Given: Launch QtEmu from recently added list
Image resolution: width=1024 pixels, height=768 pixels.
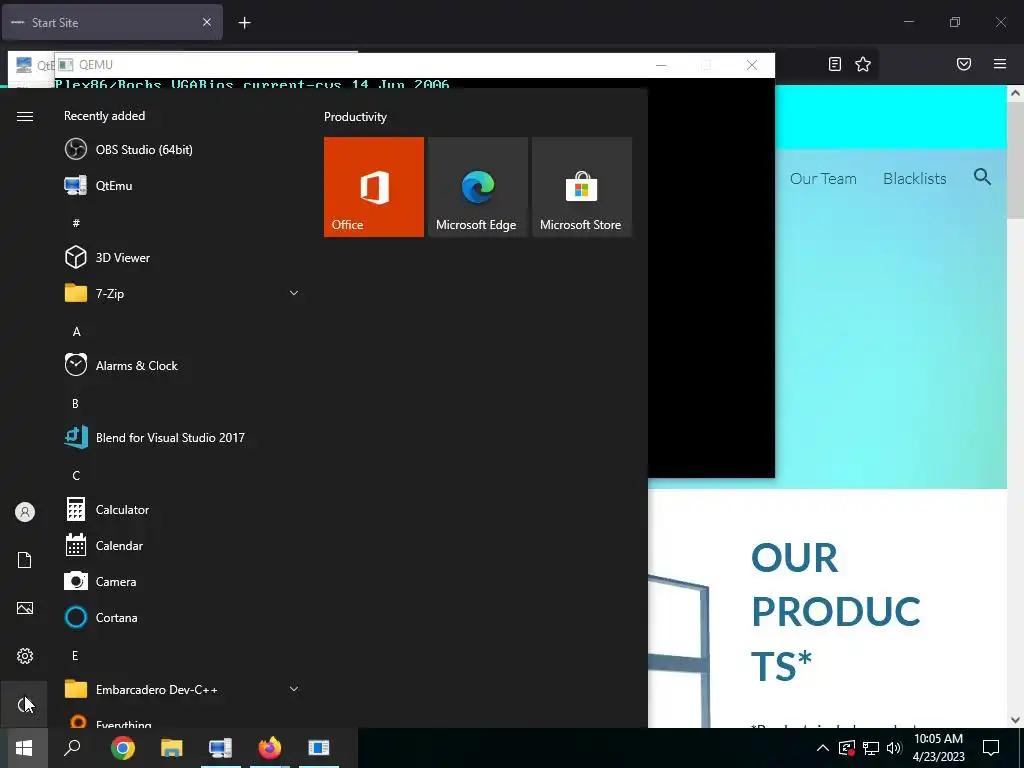Looking at the screenshot, I should (182, 185).
